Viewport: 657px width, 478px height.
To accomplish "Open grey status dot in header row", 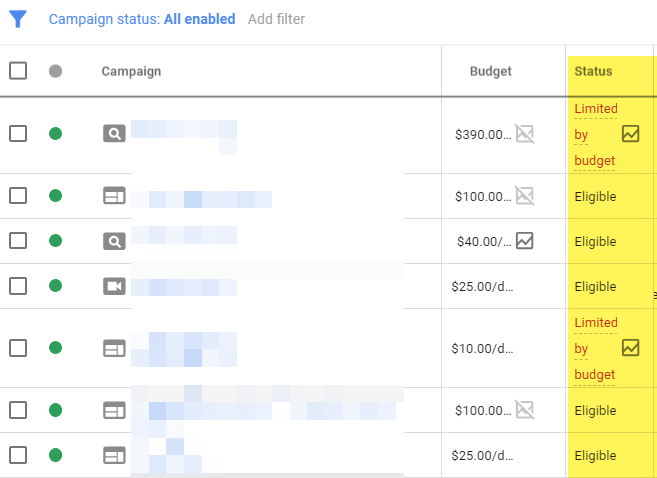I will pos(55,71).
